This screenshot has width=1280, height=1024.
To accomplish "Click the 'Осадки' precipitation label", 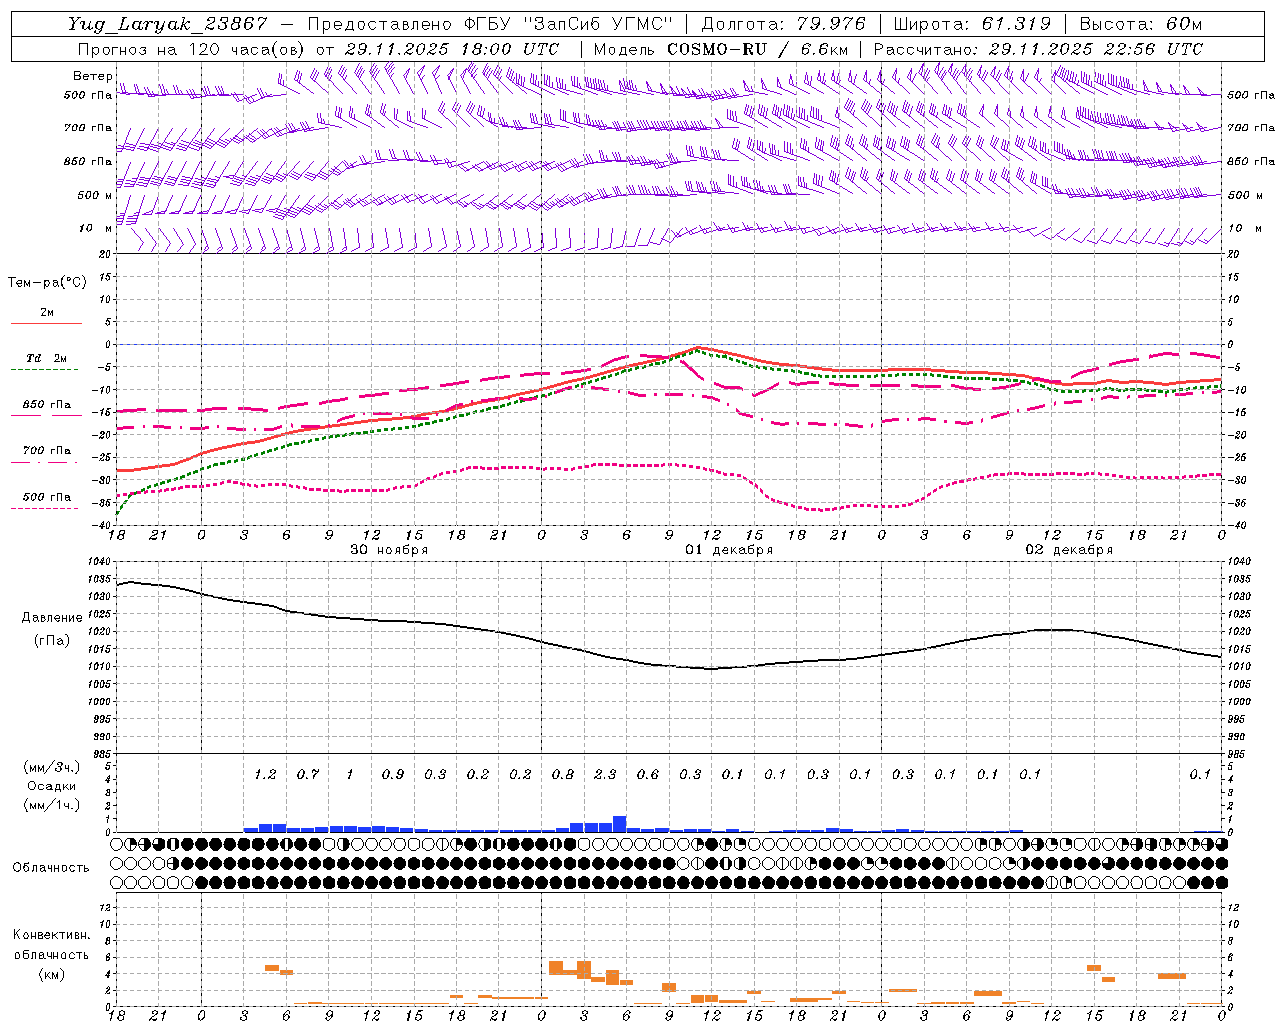I will (x=52, y=786).
